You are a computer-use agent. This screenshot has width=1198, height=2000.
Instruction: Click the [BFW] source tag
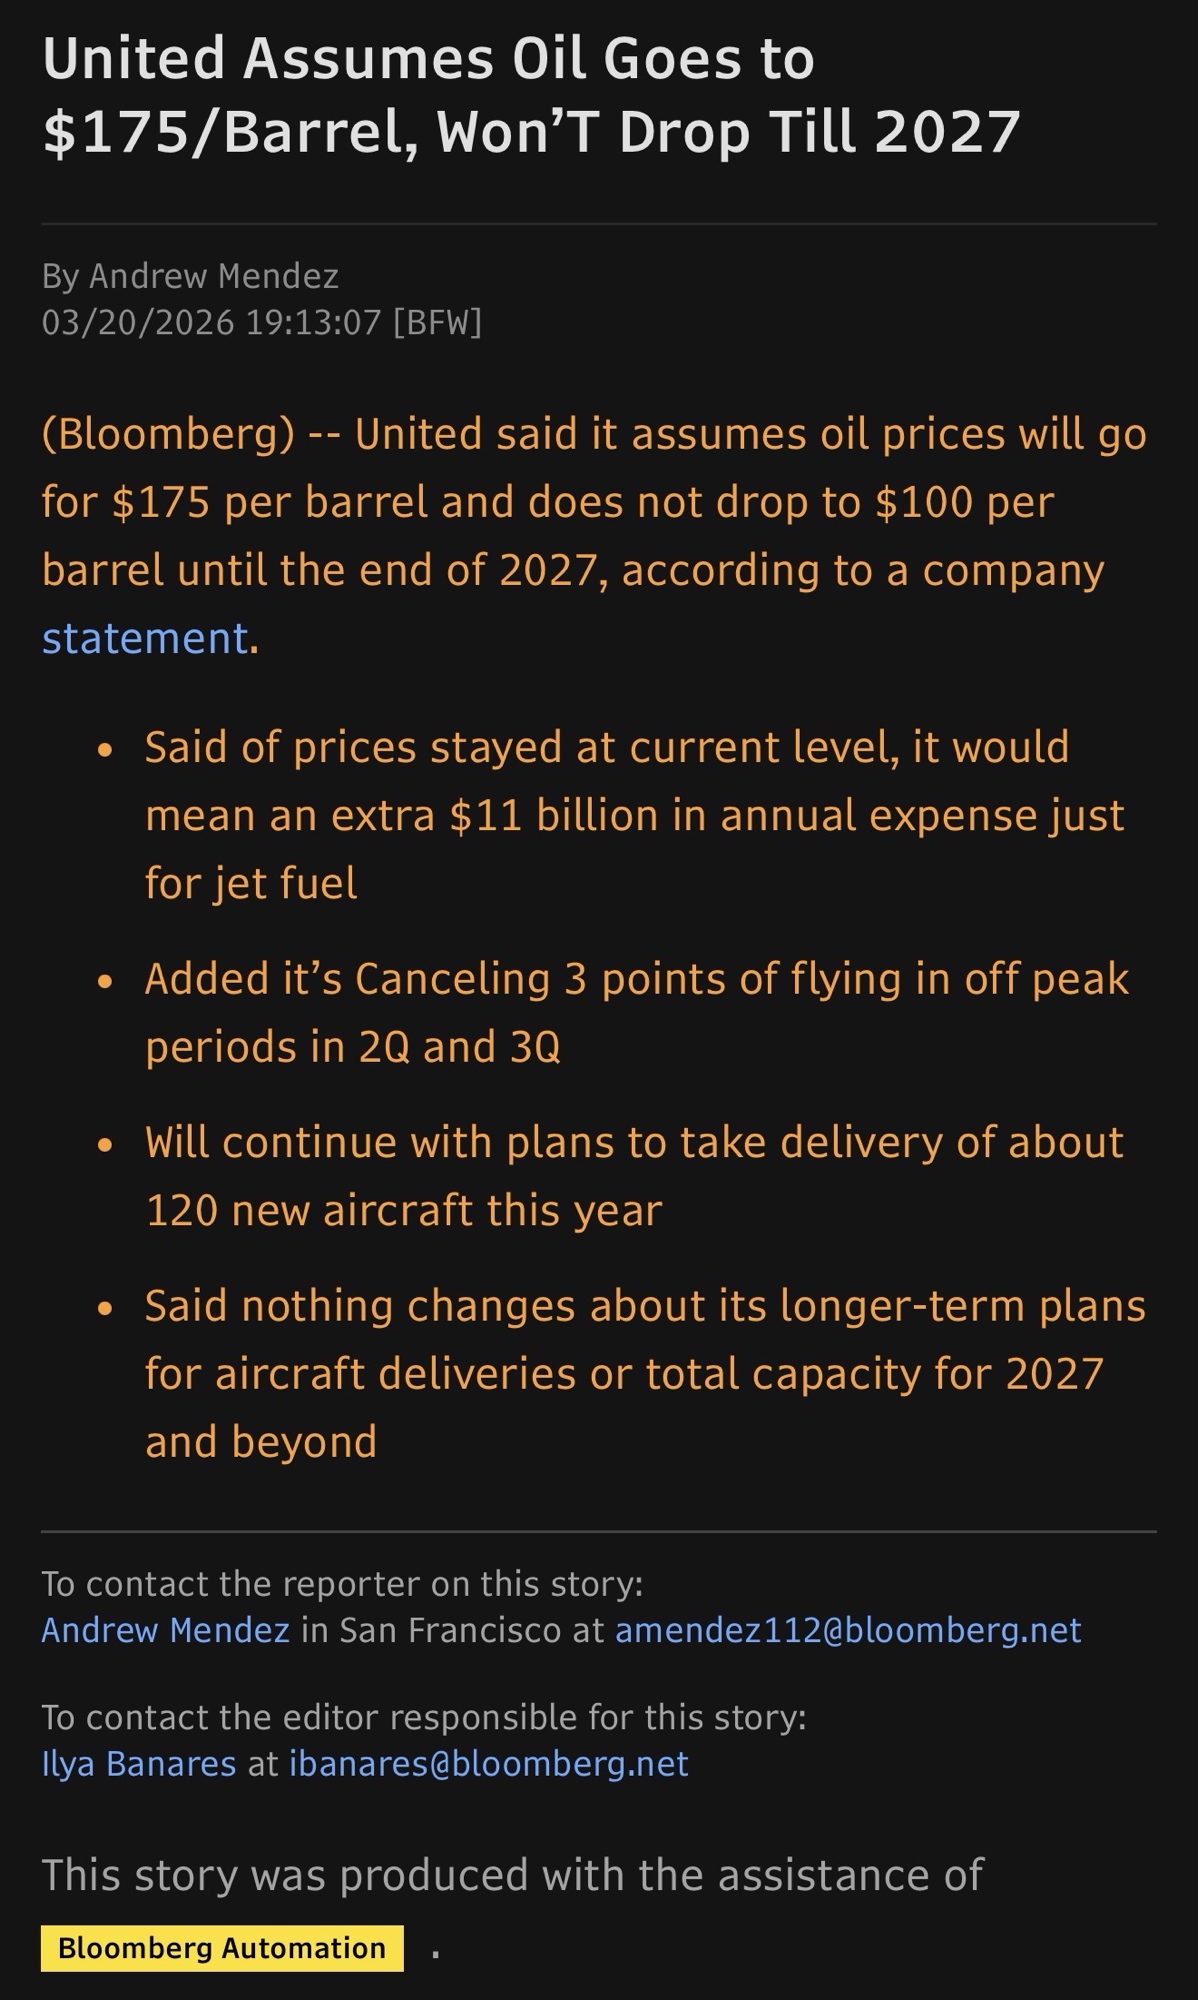pos(438,322)
